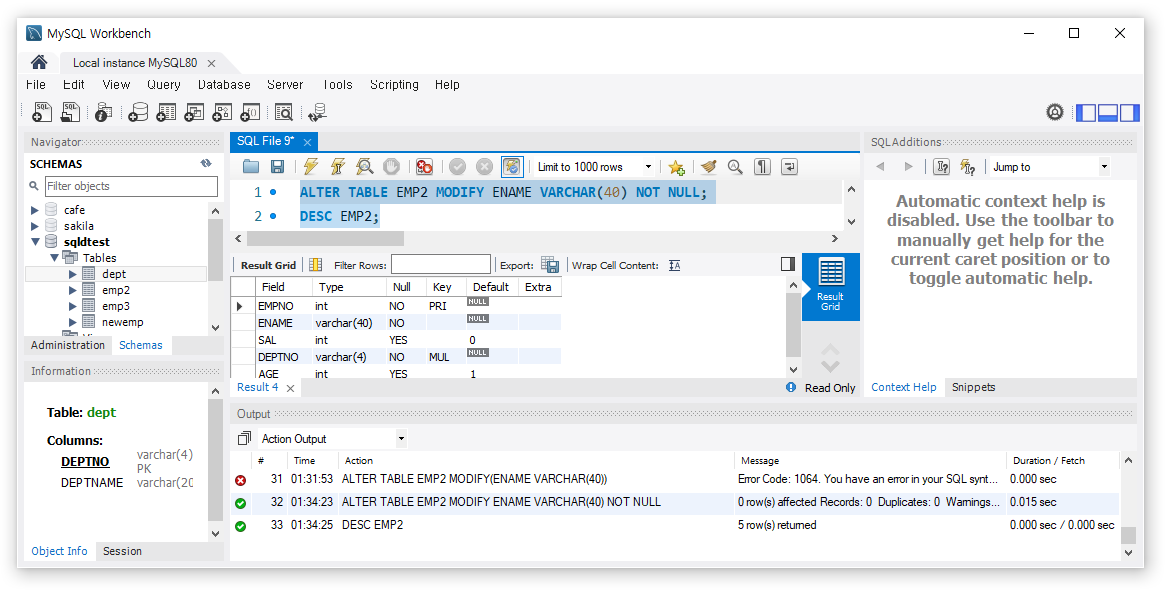Screen dimensions: 1167x593
Task: Show find panel magnifier icon
Action: (735, 167)
